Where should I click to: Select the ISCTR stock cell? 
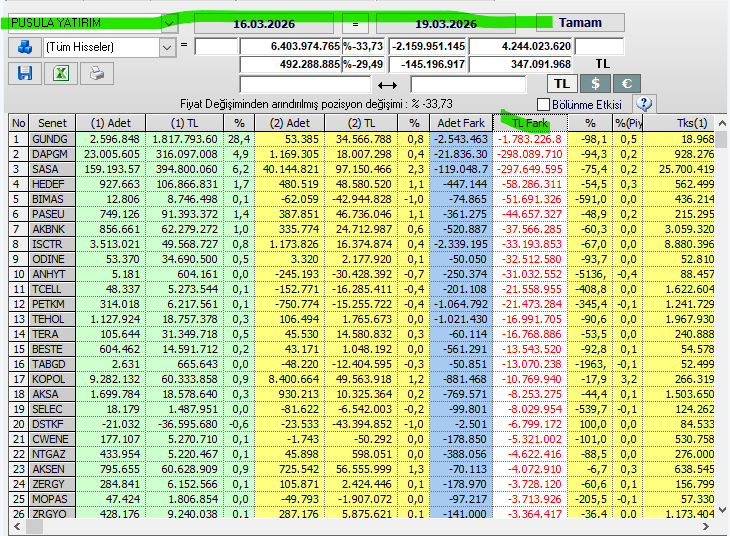pyautogui.click(x=52, y=244)
